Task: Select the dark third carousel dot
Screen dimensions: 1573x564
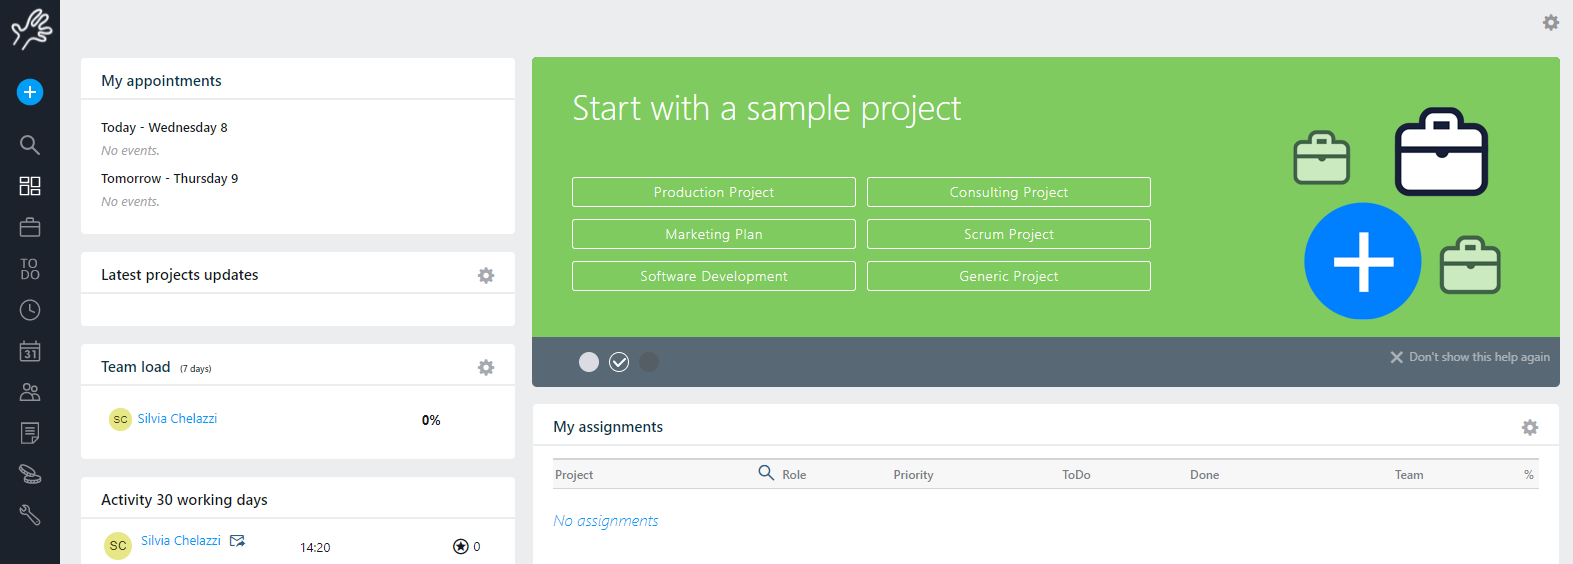Action: click(x=649, y=362)
